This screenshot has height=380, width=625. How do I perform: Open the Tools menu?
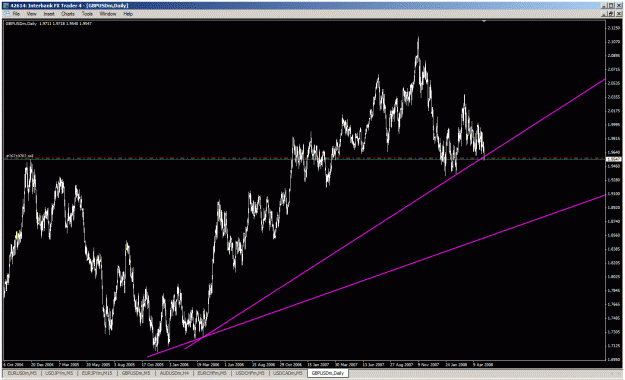point(87,14)
